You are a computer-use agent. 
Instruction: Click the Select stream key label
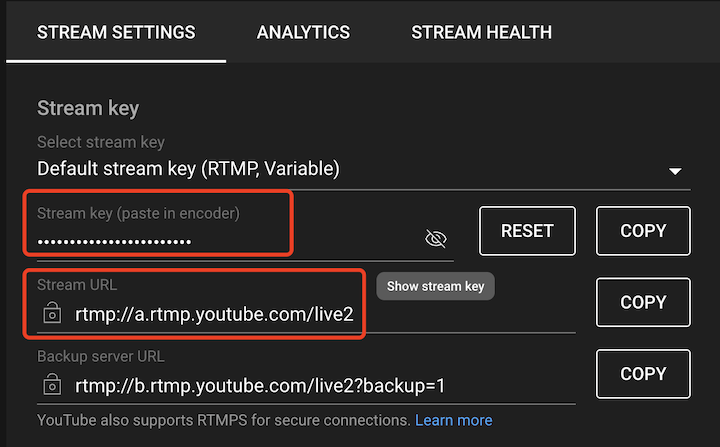[x=101, y=142]
